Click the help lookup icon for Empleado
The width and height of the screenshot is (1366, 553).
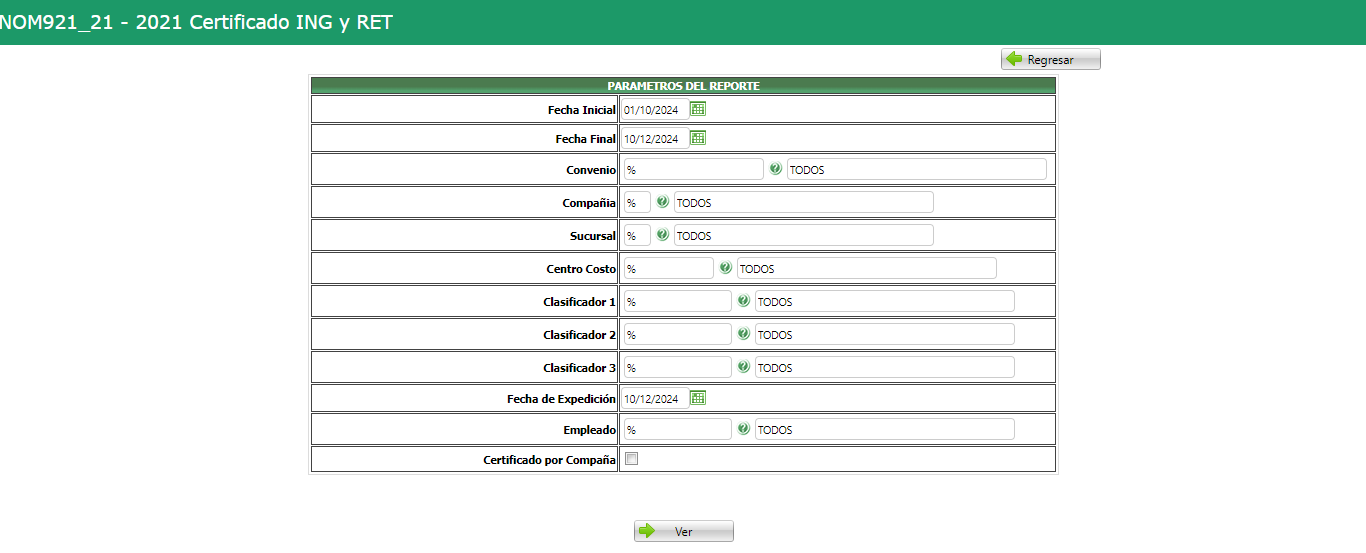(x=743, y=429)
